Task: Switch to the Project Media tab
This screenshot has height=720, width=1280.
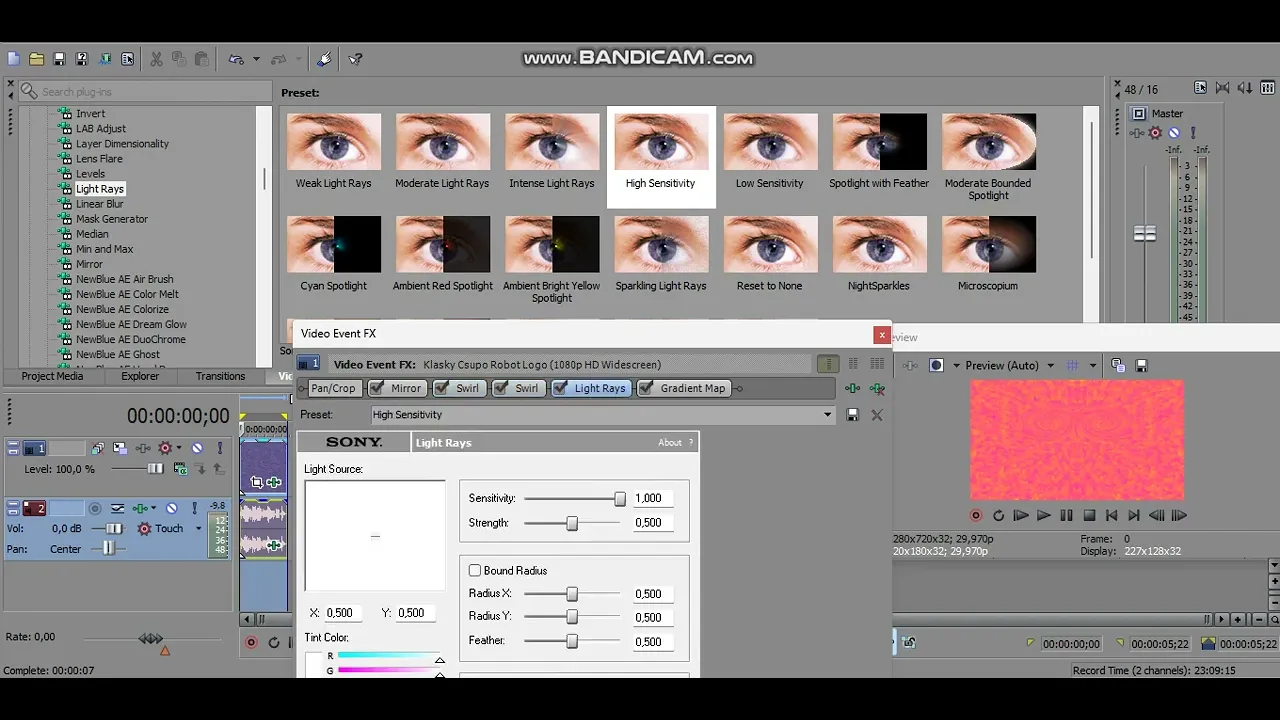Action: click(x=52, y=376)
